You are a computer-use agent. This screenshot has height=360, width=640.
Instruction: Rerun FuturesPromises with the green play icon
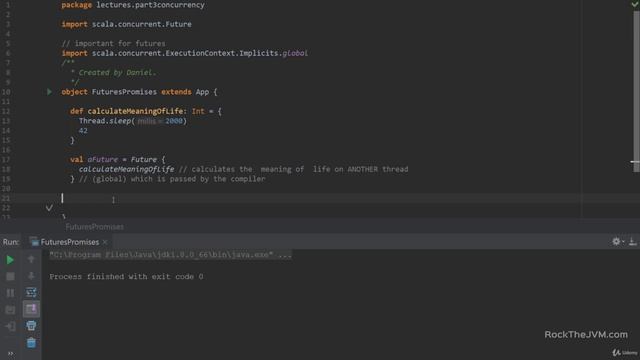pos(10,260)
